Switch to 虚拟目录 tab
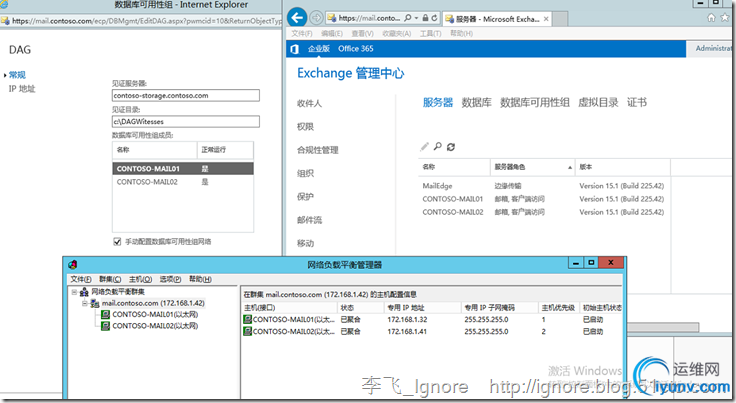This screenshot has height=403, width=736. 598,102
